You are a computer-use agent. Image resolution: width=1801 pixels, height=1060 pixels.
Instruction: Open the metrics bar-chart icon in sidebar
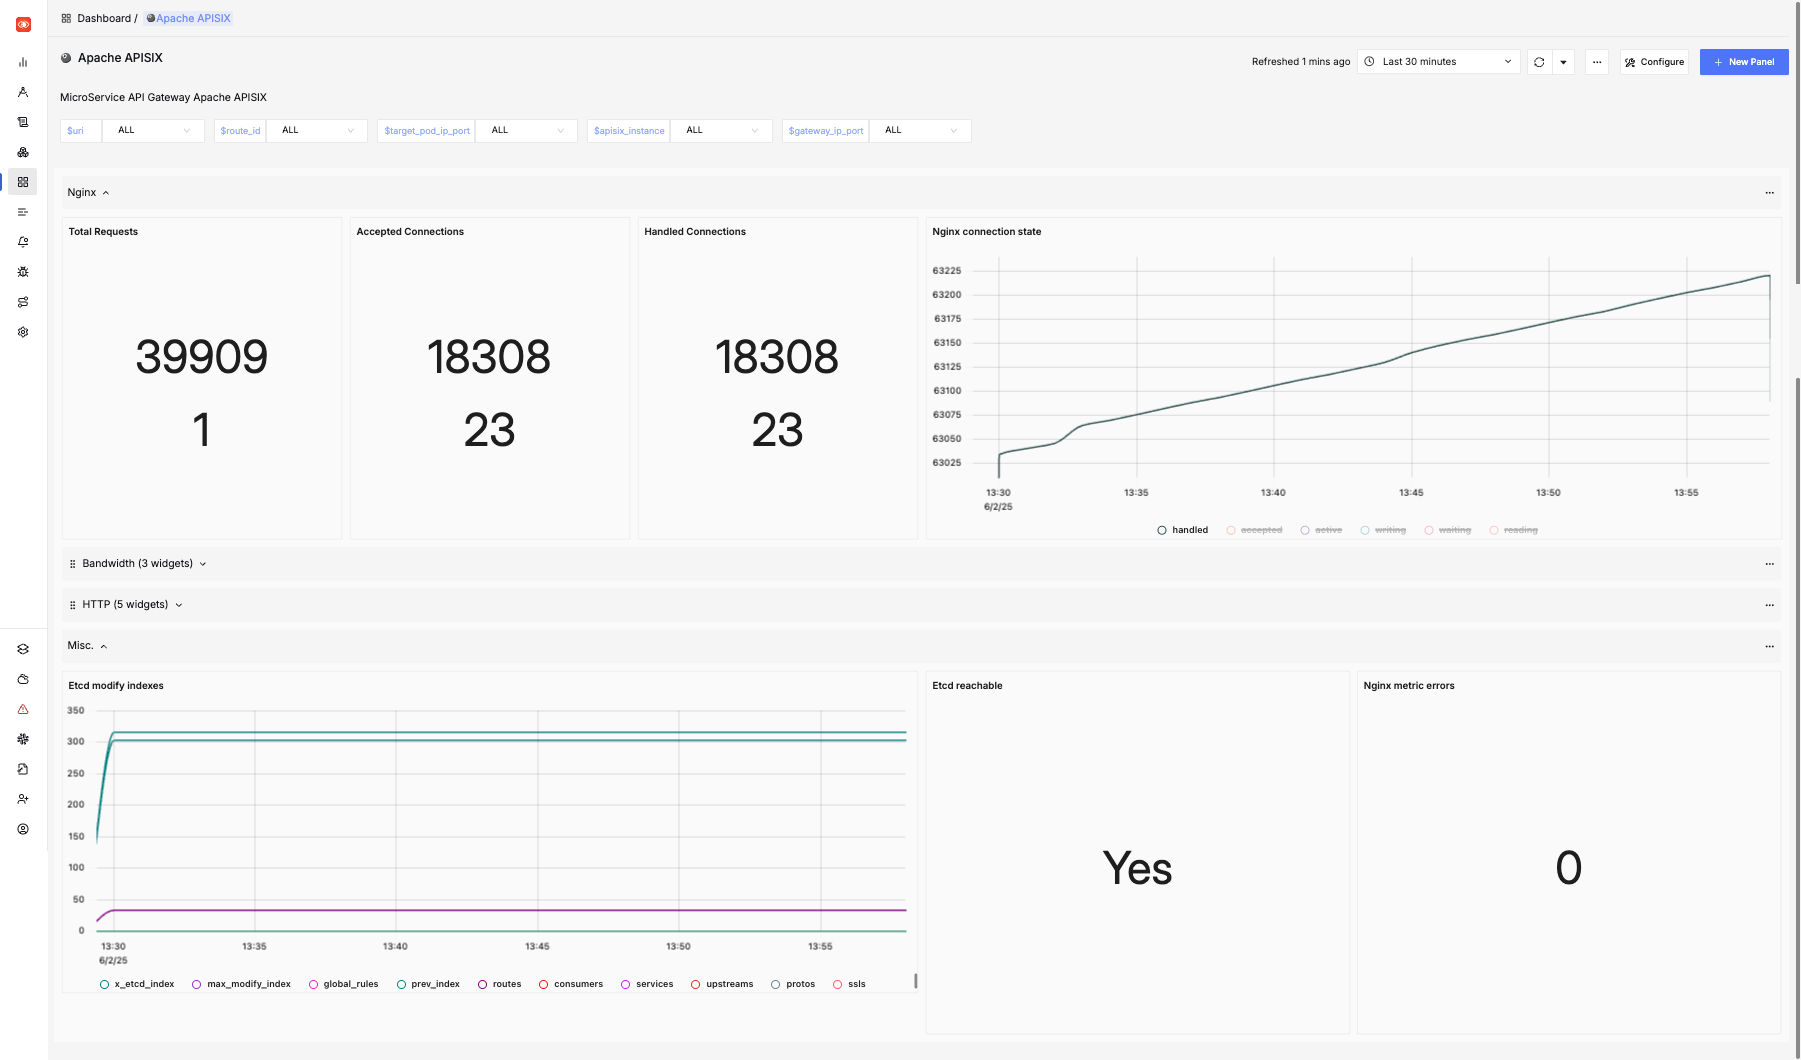tap(23, 61)
